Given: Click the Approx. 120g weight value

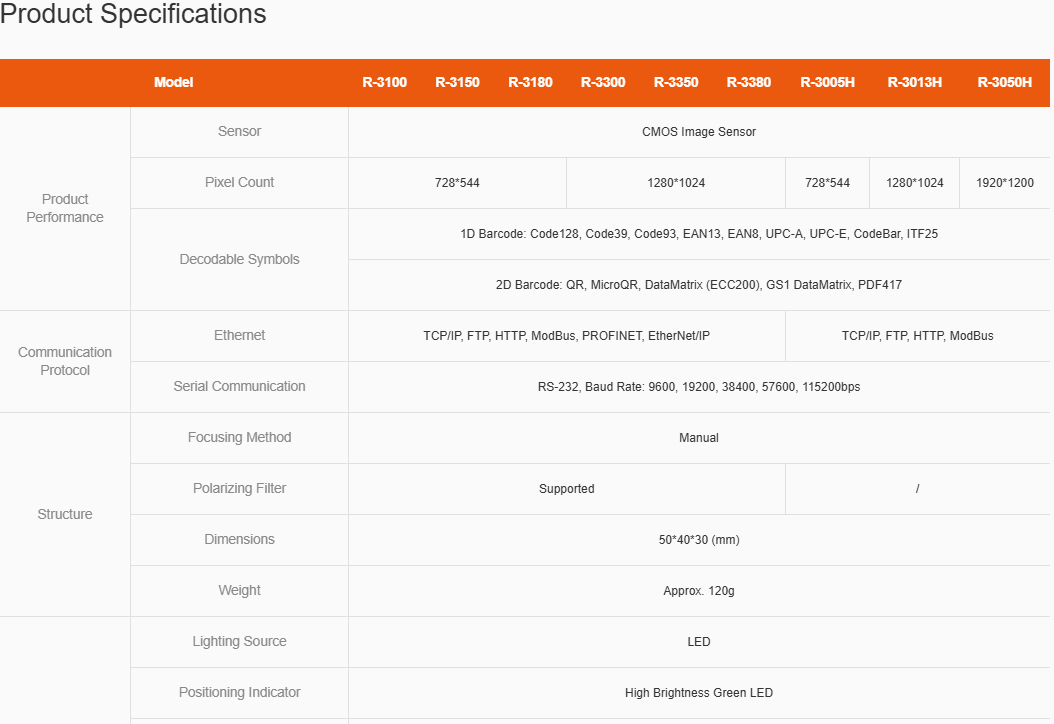Looking at the screenshot, I should click(698, 591).
